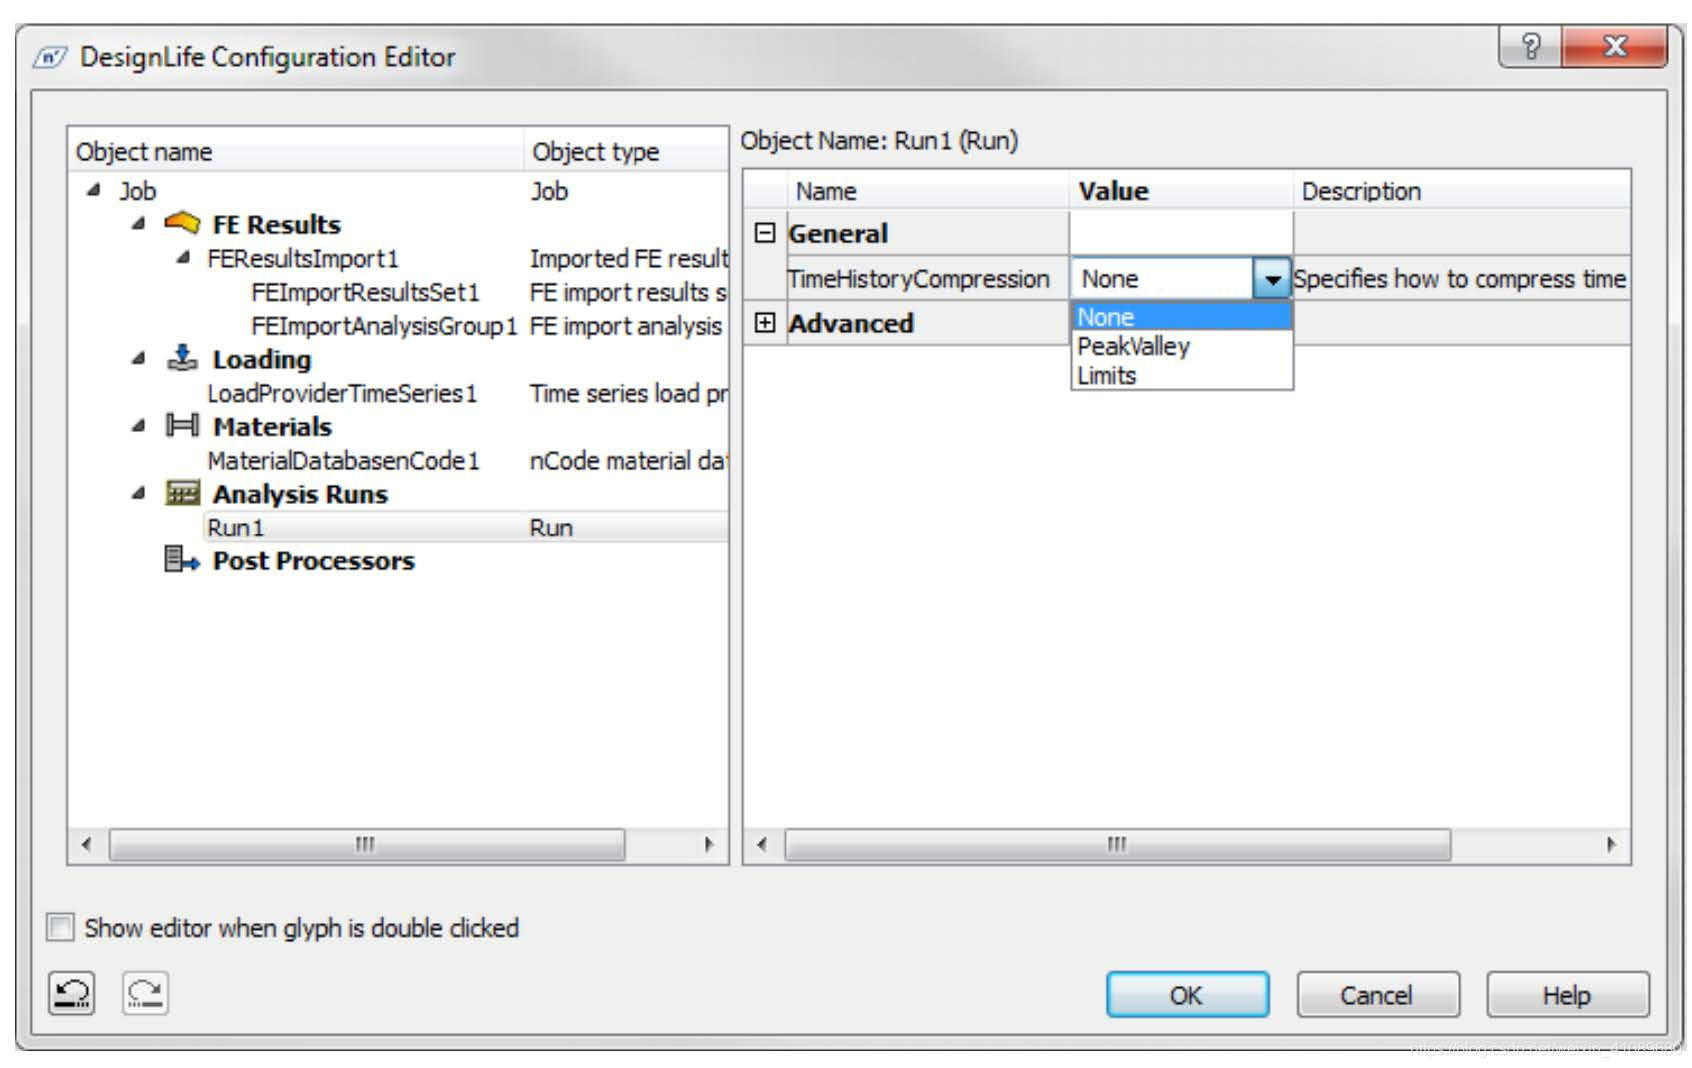Select the FEResultsImport1 tree item
Image resolution: width=1692 pixels, height=1068 pixels.
click(303, 258)
